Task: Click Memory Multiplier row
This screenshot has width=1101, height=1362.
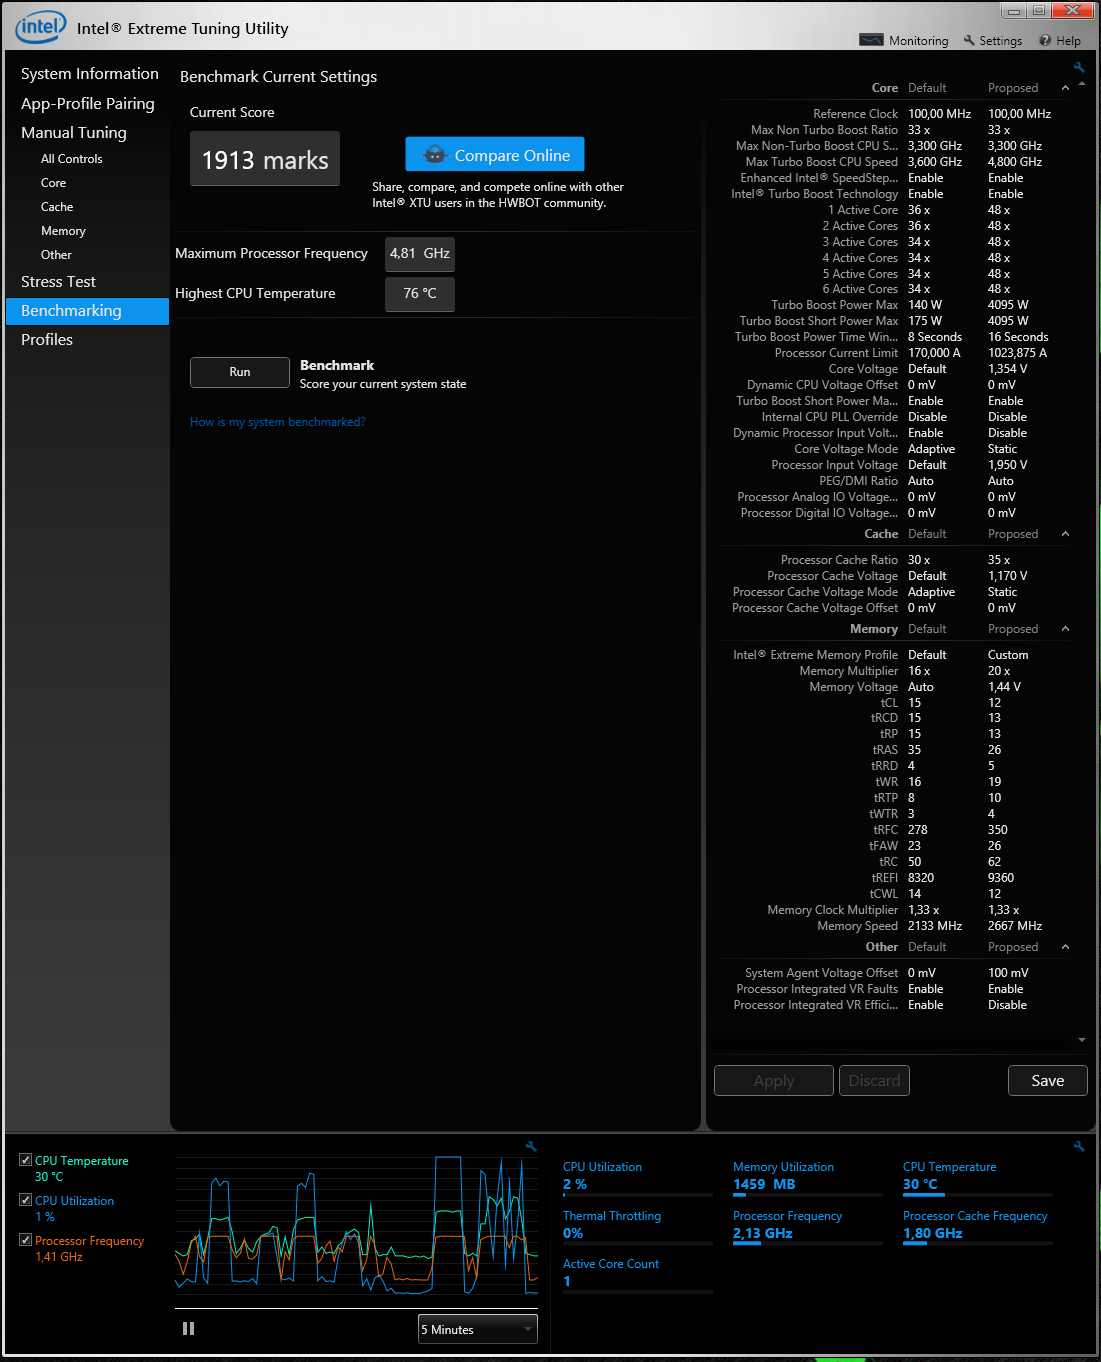Action: 893,671
